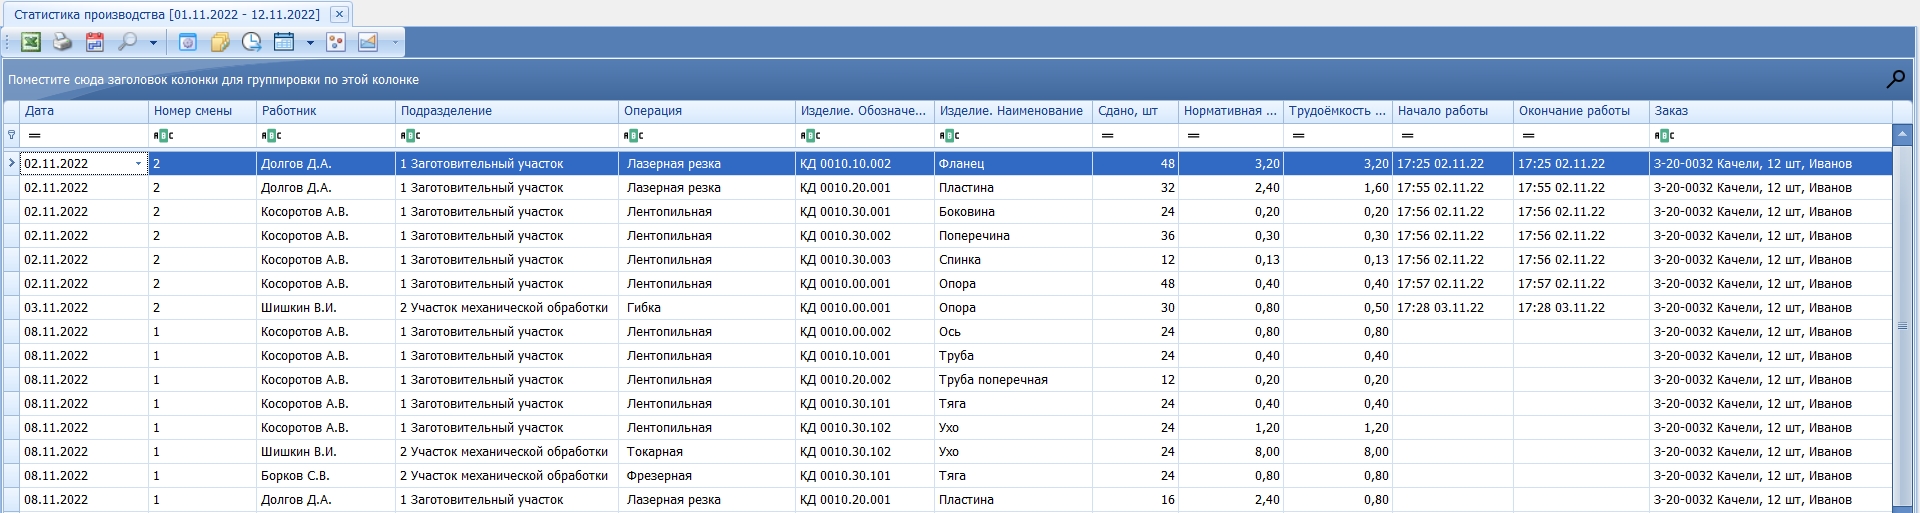Open date dropdown in selected 02.11.2022 cell
Screen dimensions: 1920x513
(x=139, y=163)
